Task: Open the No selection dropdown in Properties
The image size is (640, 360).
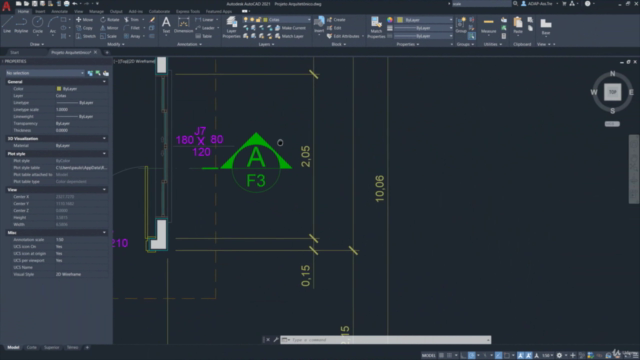Action: click(x=45, y=73)
